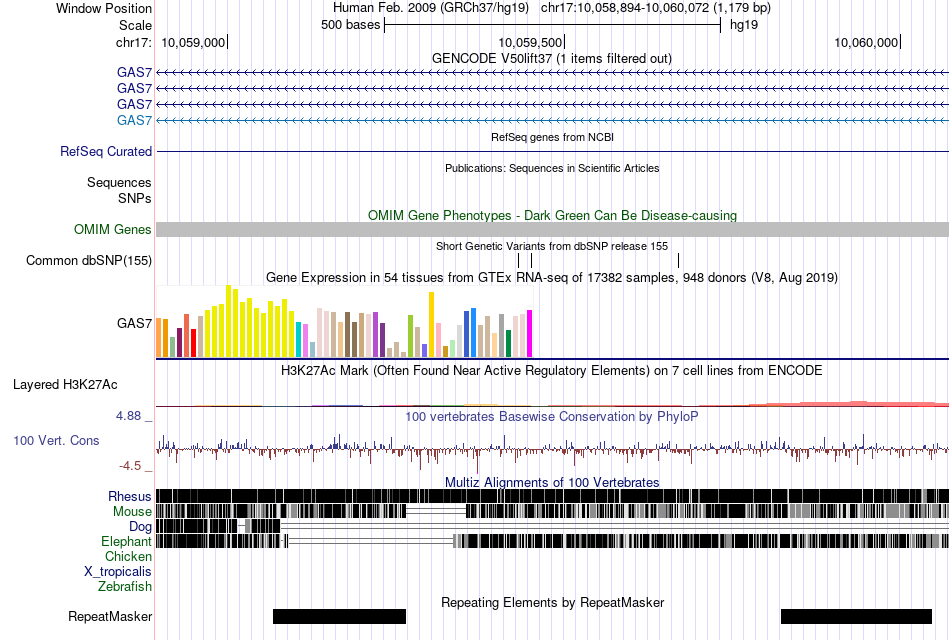The height and width of the screenshot is (640, 950).
Task: Click the gray OMIM Genes bar
Action: (x=553, y=229)
